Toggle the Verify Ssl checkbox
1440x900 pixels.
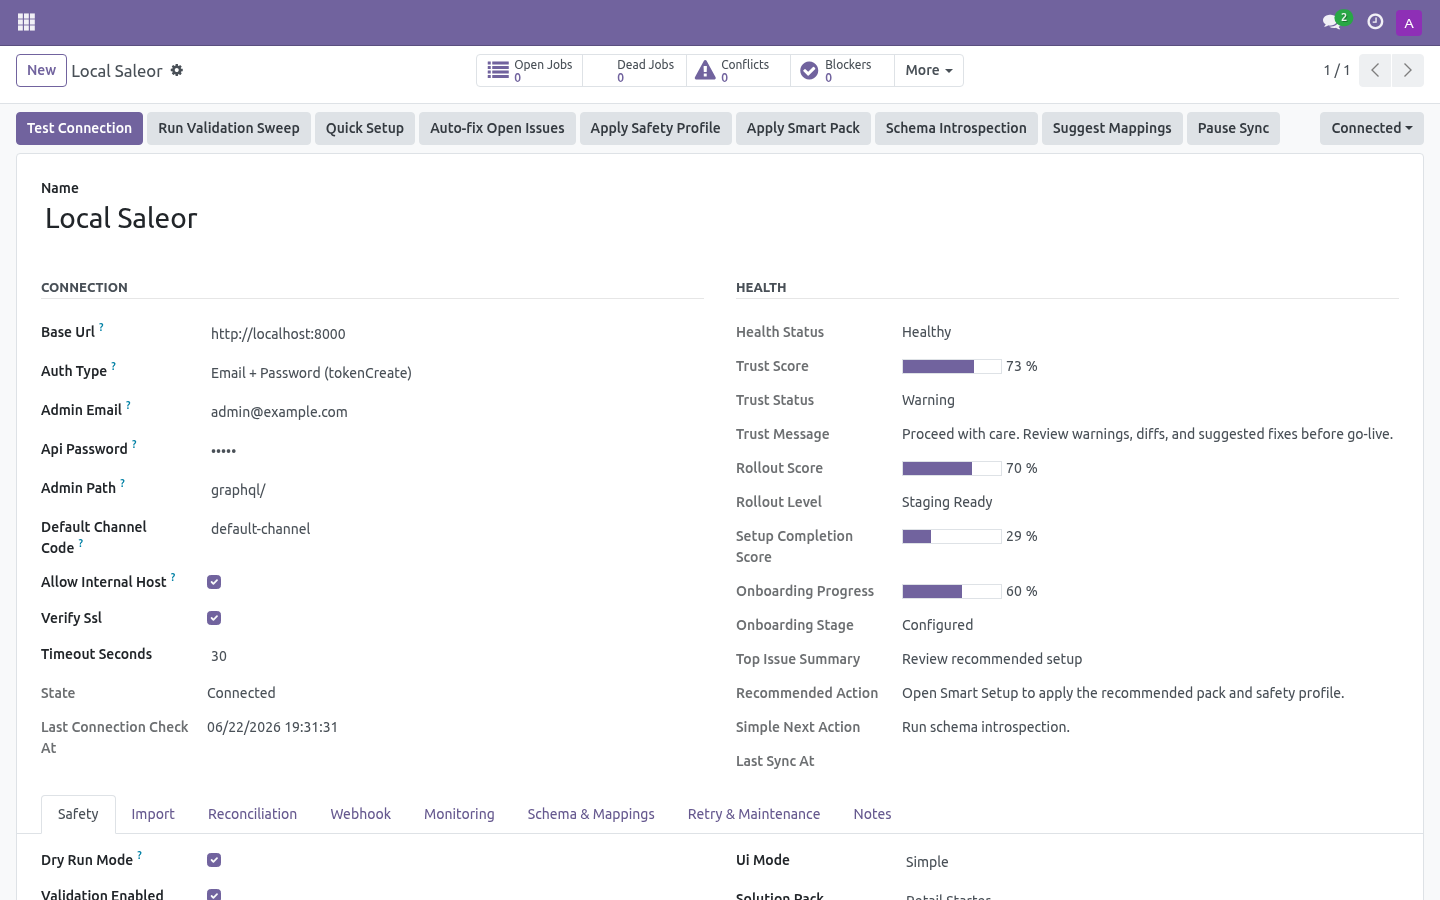(214, 618)
